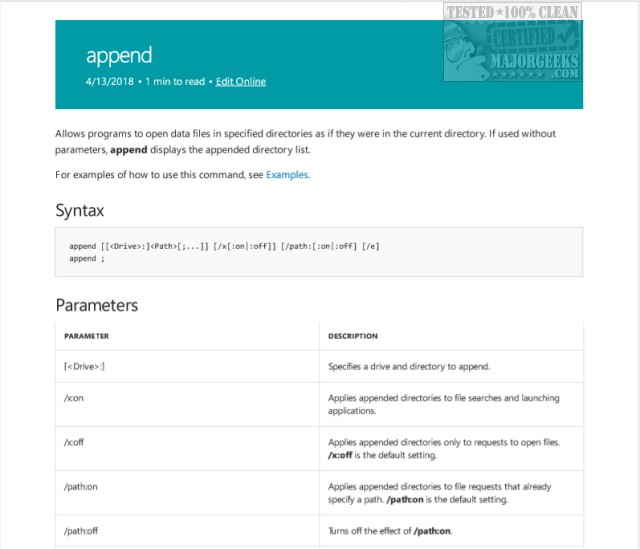Select the Parameters section heading
The width and height of the screenshot is (640, 549).
(x=97, y=305)
